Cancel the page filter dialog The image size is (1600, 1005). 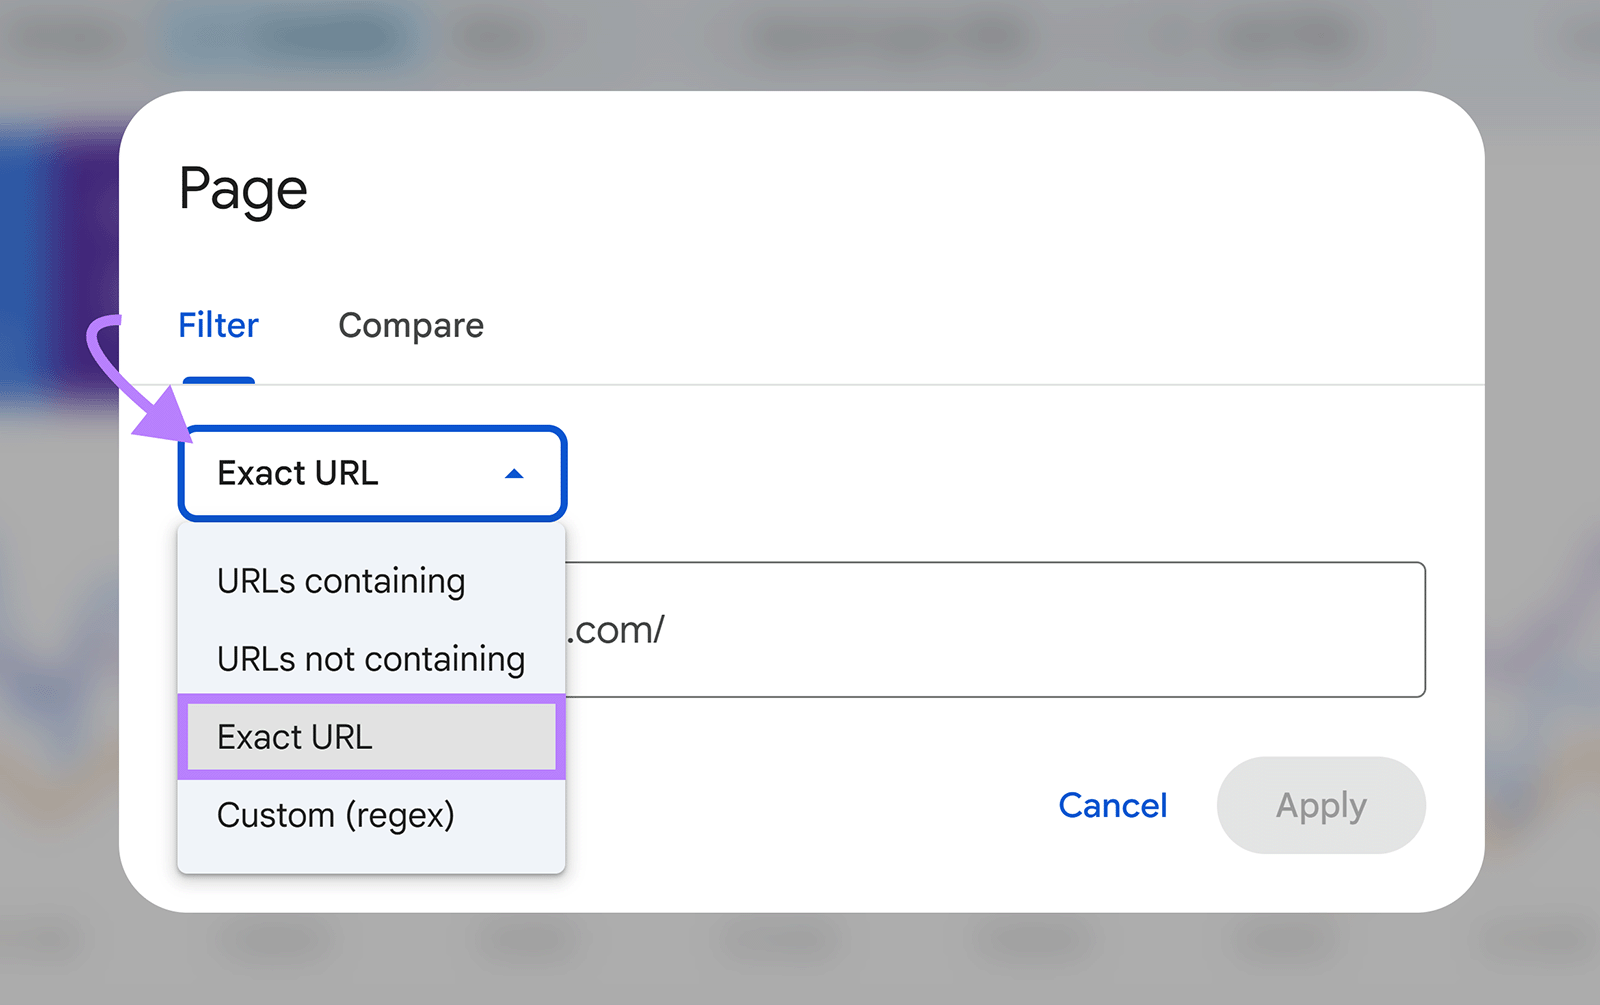click(x=1112, y=806)
